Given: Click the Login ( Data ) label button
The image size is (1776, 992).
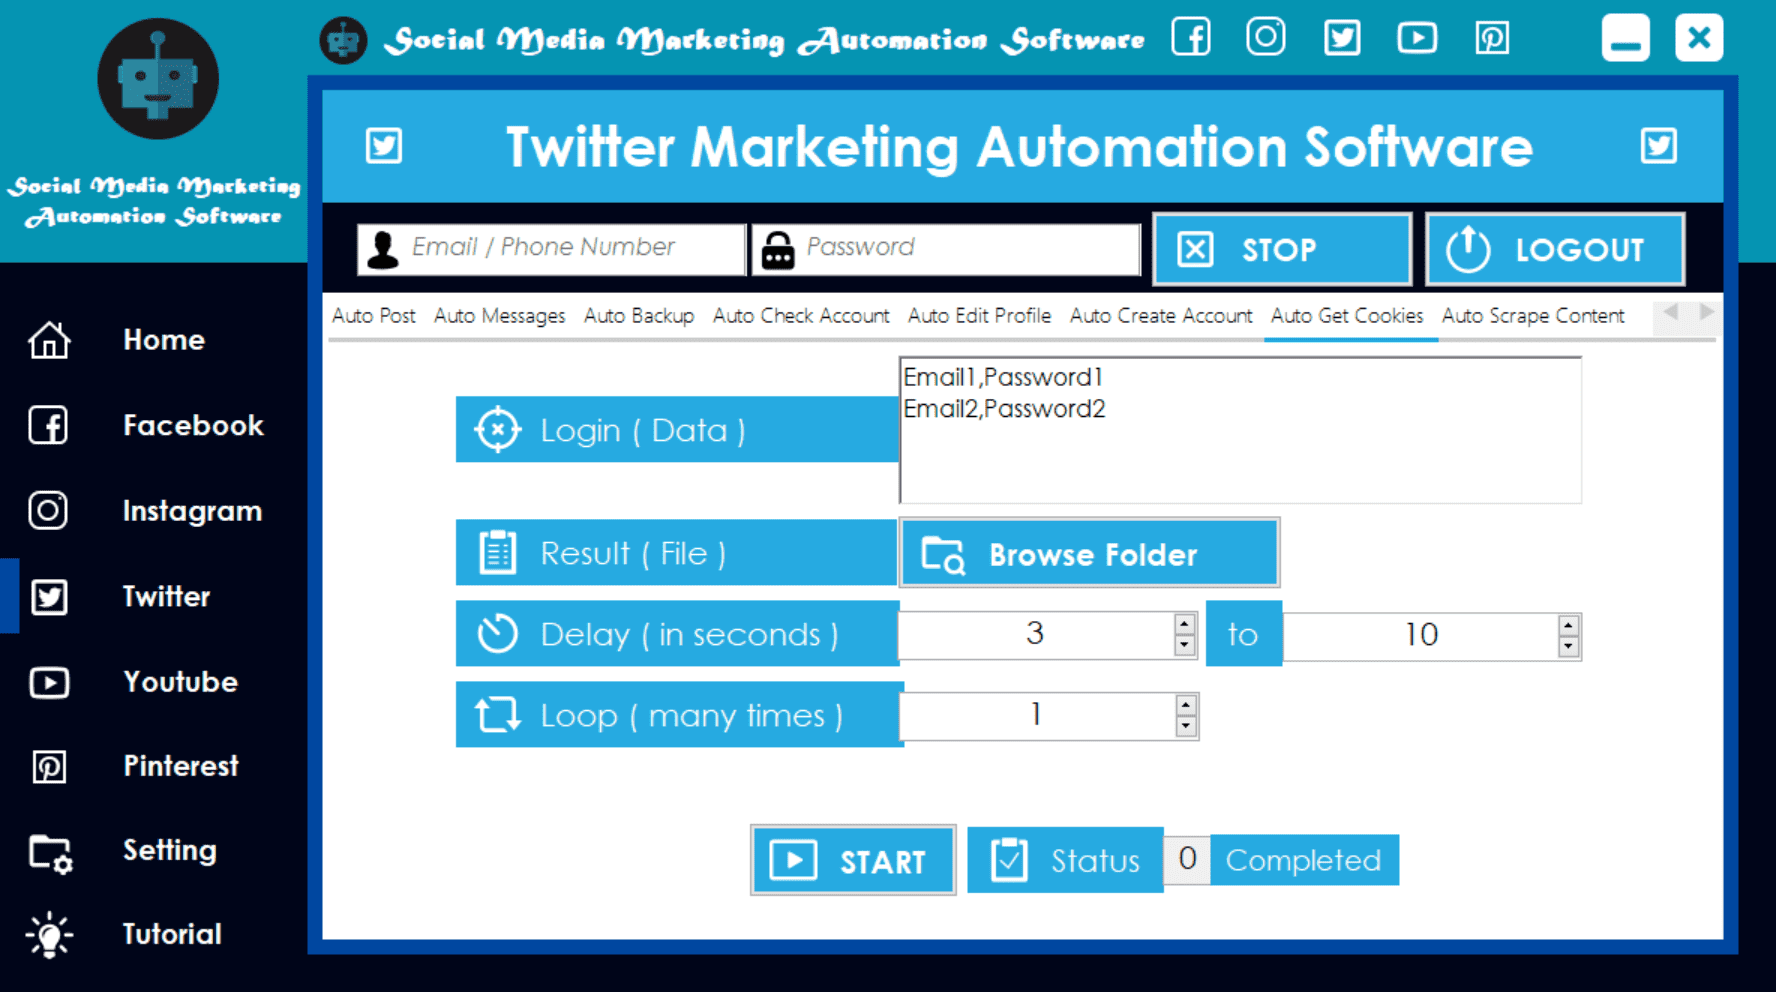Looking at the screenshot, I should (x=677, y=430).
